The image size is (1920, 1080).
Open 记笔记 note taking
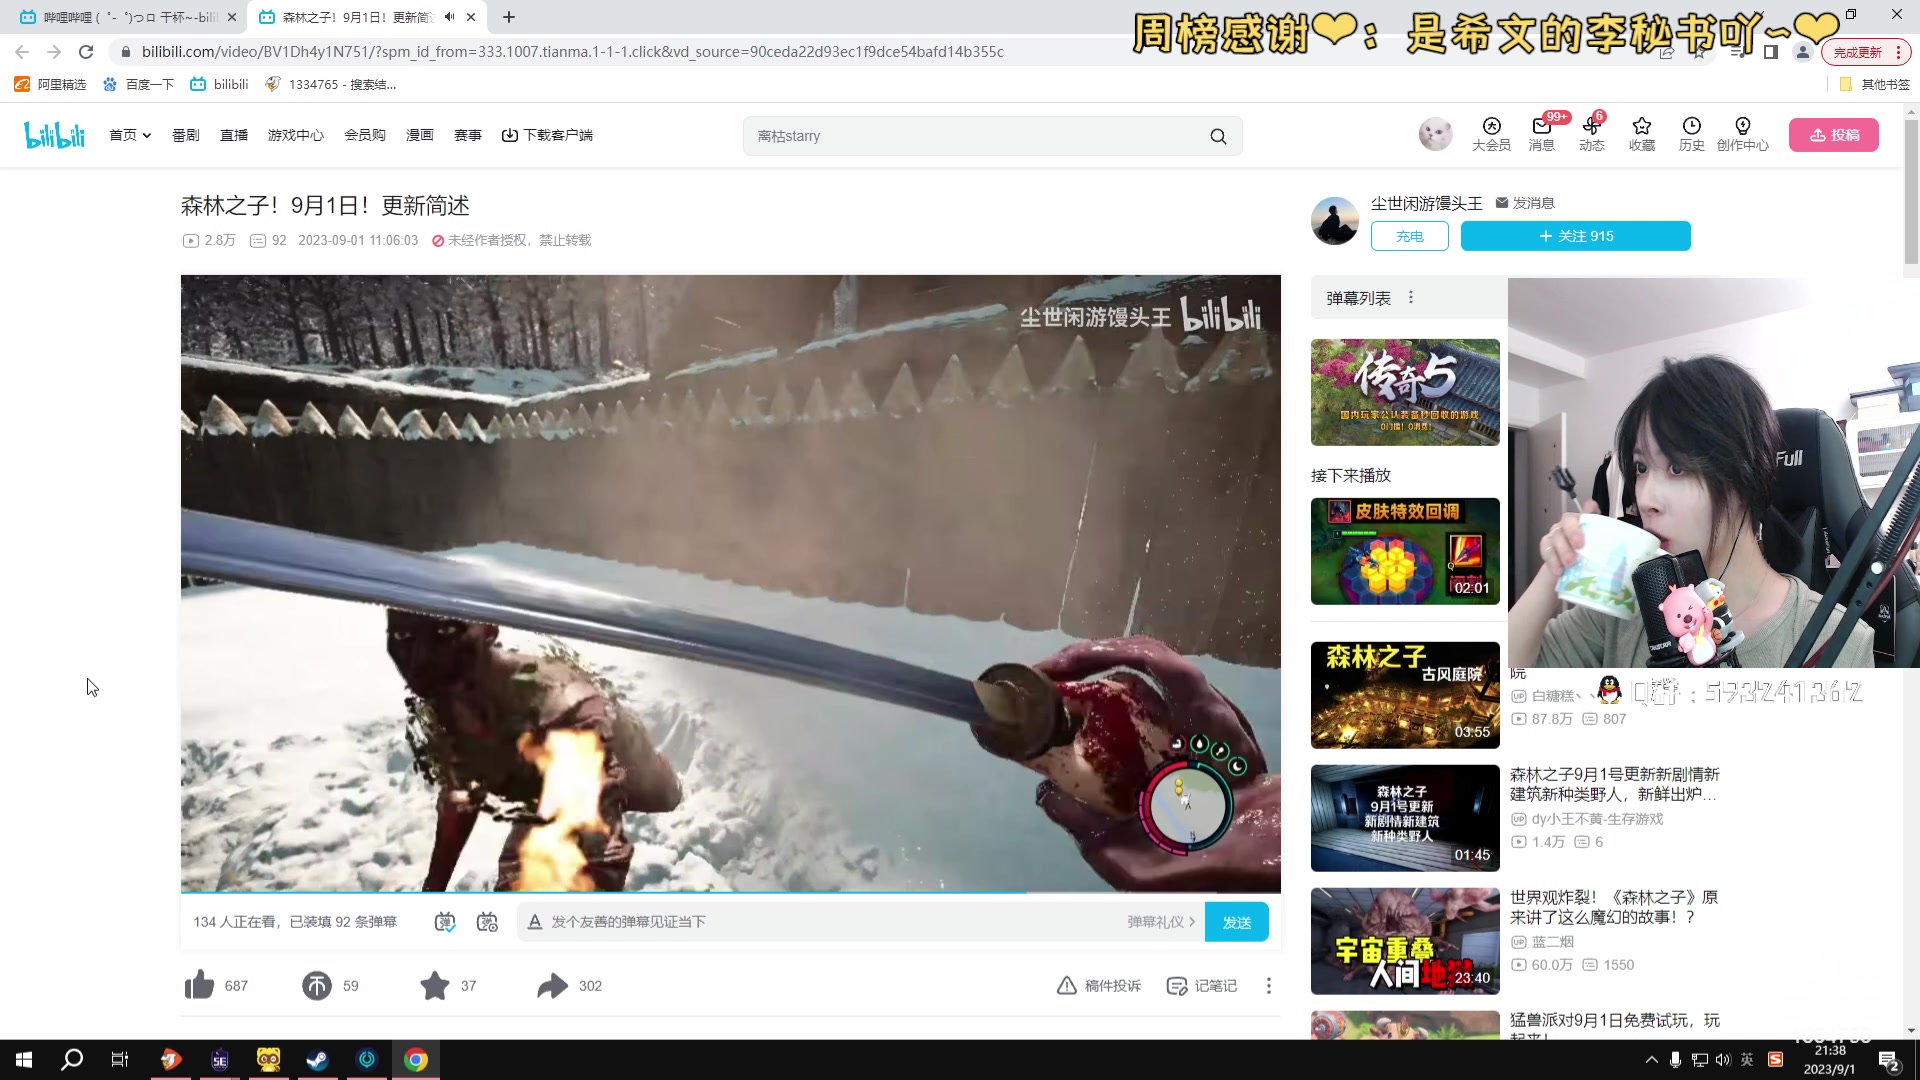pos(1202,985)
